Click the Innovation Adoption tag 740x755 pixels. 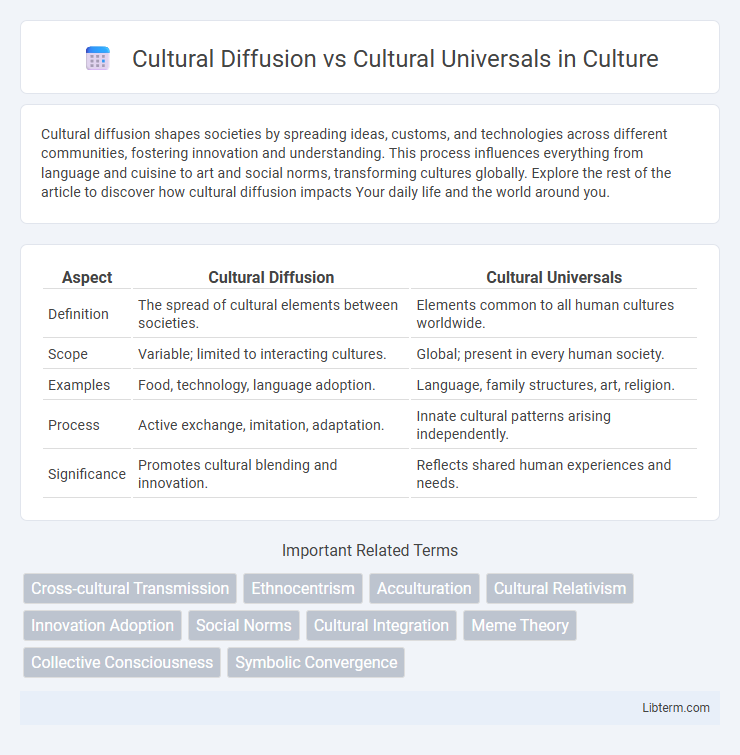pyautogui.click(x=103, y=625)
